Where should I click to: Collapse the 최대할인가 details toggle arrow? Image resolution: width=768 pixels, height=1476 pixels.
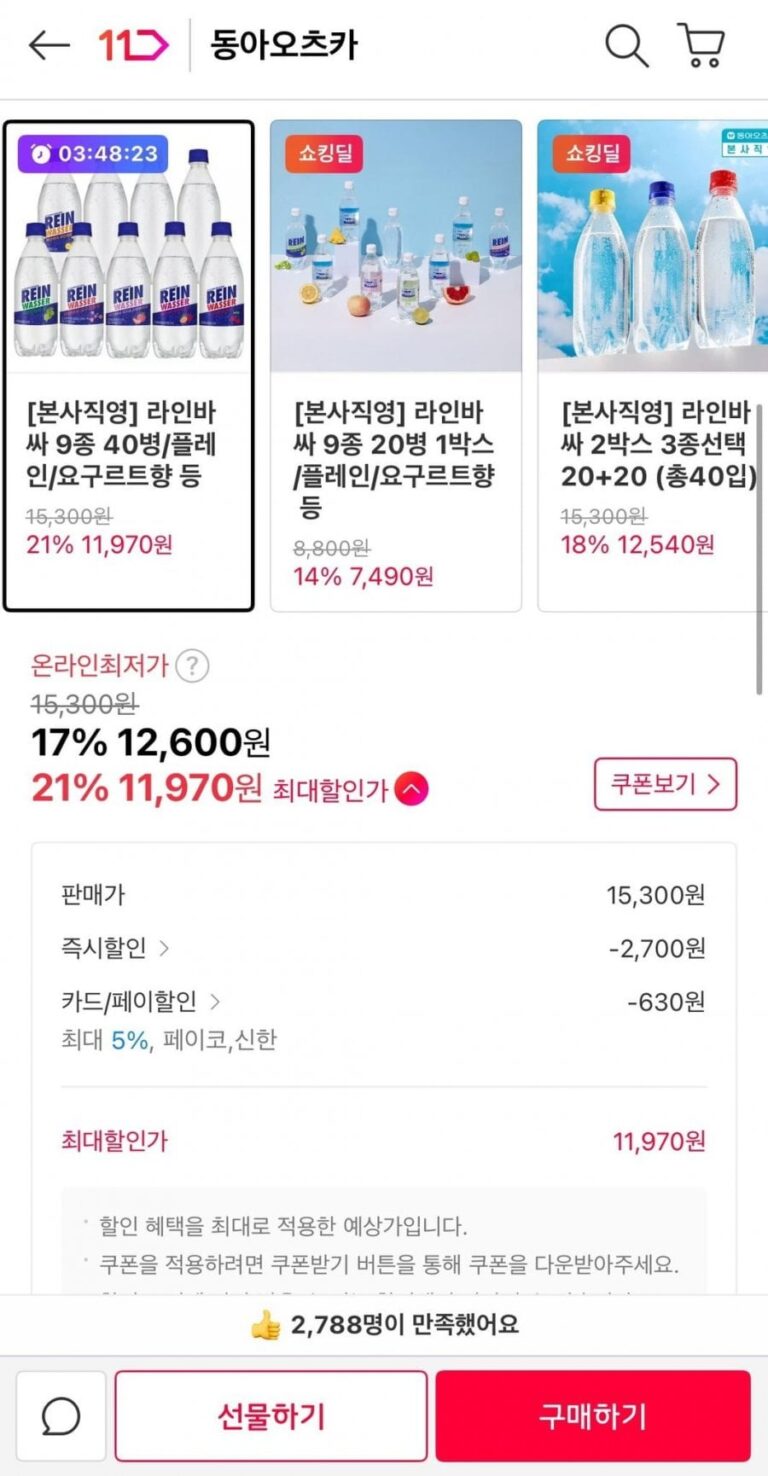tap(411, 790)
